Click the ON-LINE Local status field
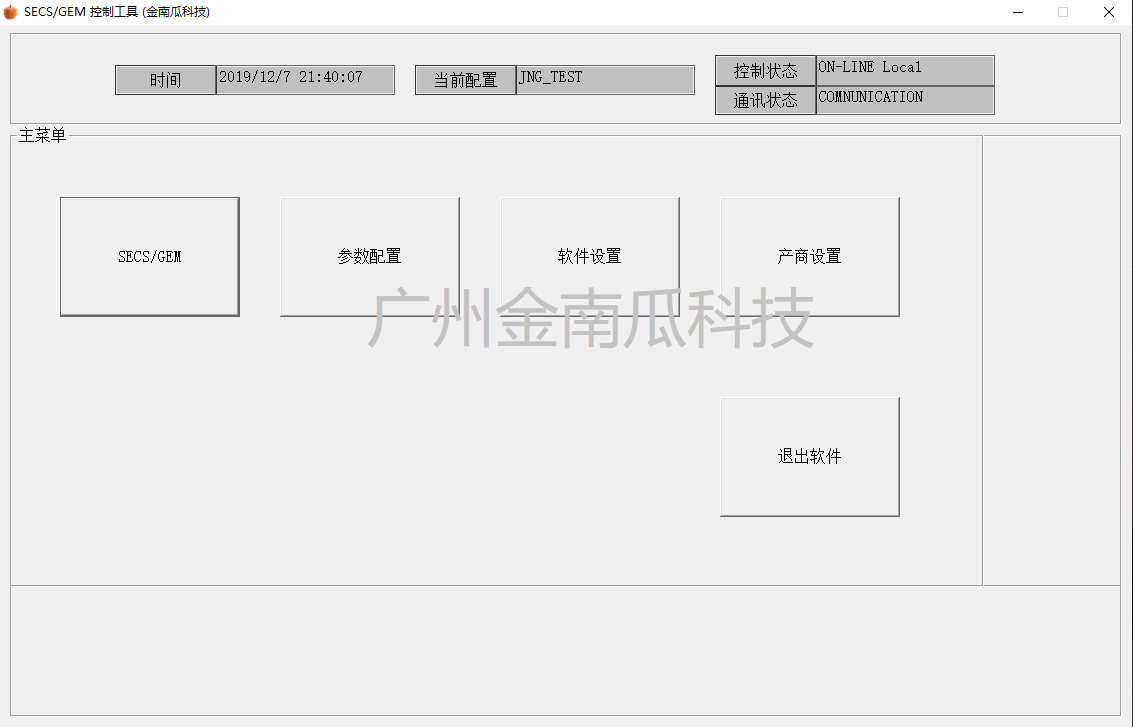Screen dimensions: 1133x727 pos(905,71)
